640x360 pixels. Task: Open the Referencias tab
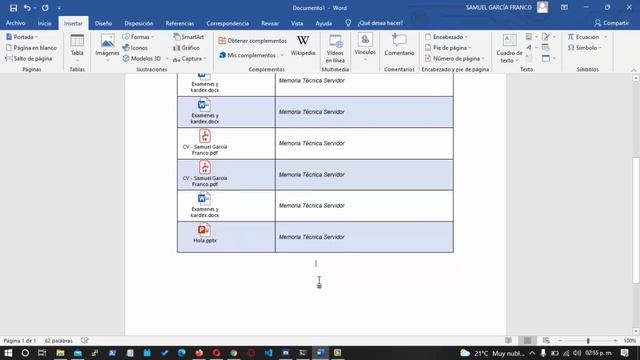180,23
